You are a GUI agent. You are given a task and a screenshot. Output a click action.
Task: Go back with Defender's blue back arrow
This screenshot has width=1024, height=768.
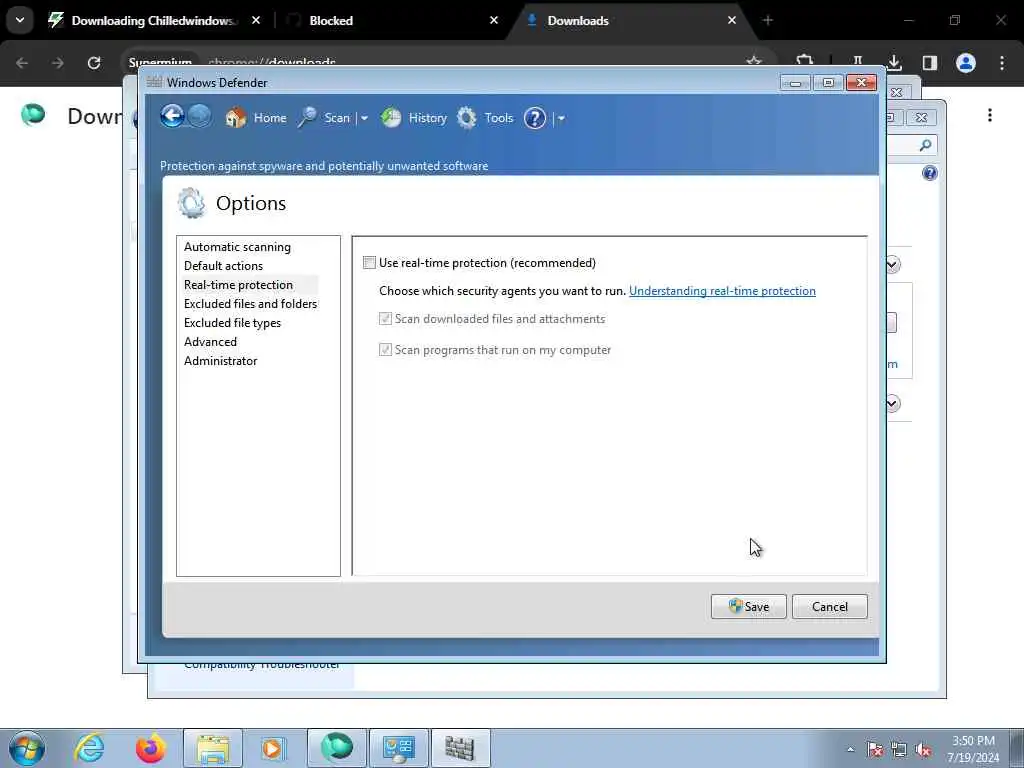point(172,117)
